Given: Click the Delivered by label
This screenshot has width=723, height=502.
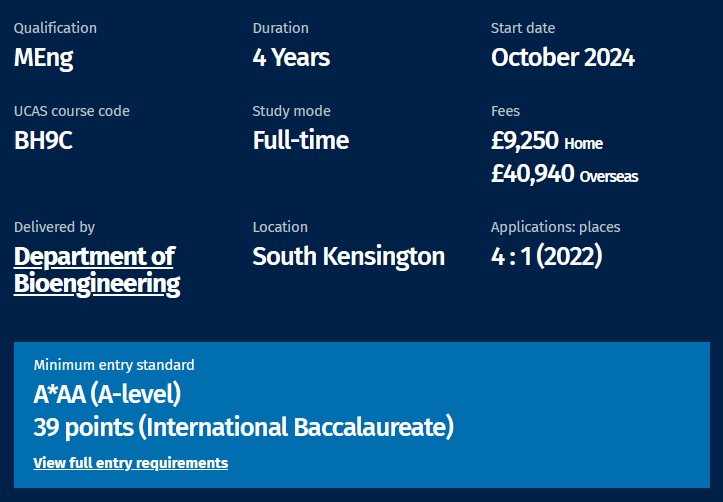Looking at the screenshot, I should pyautogui.click(x=54, y=227).
